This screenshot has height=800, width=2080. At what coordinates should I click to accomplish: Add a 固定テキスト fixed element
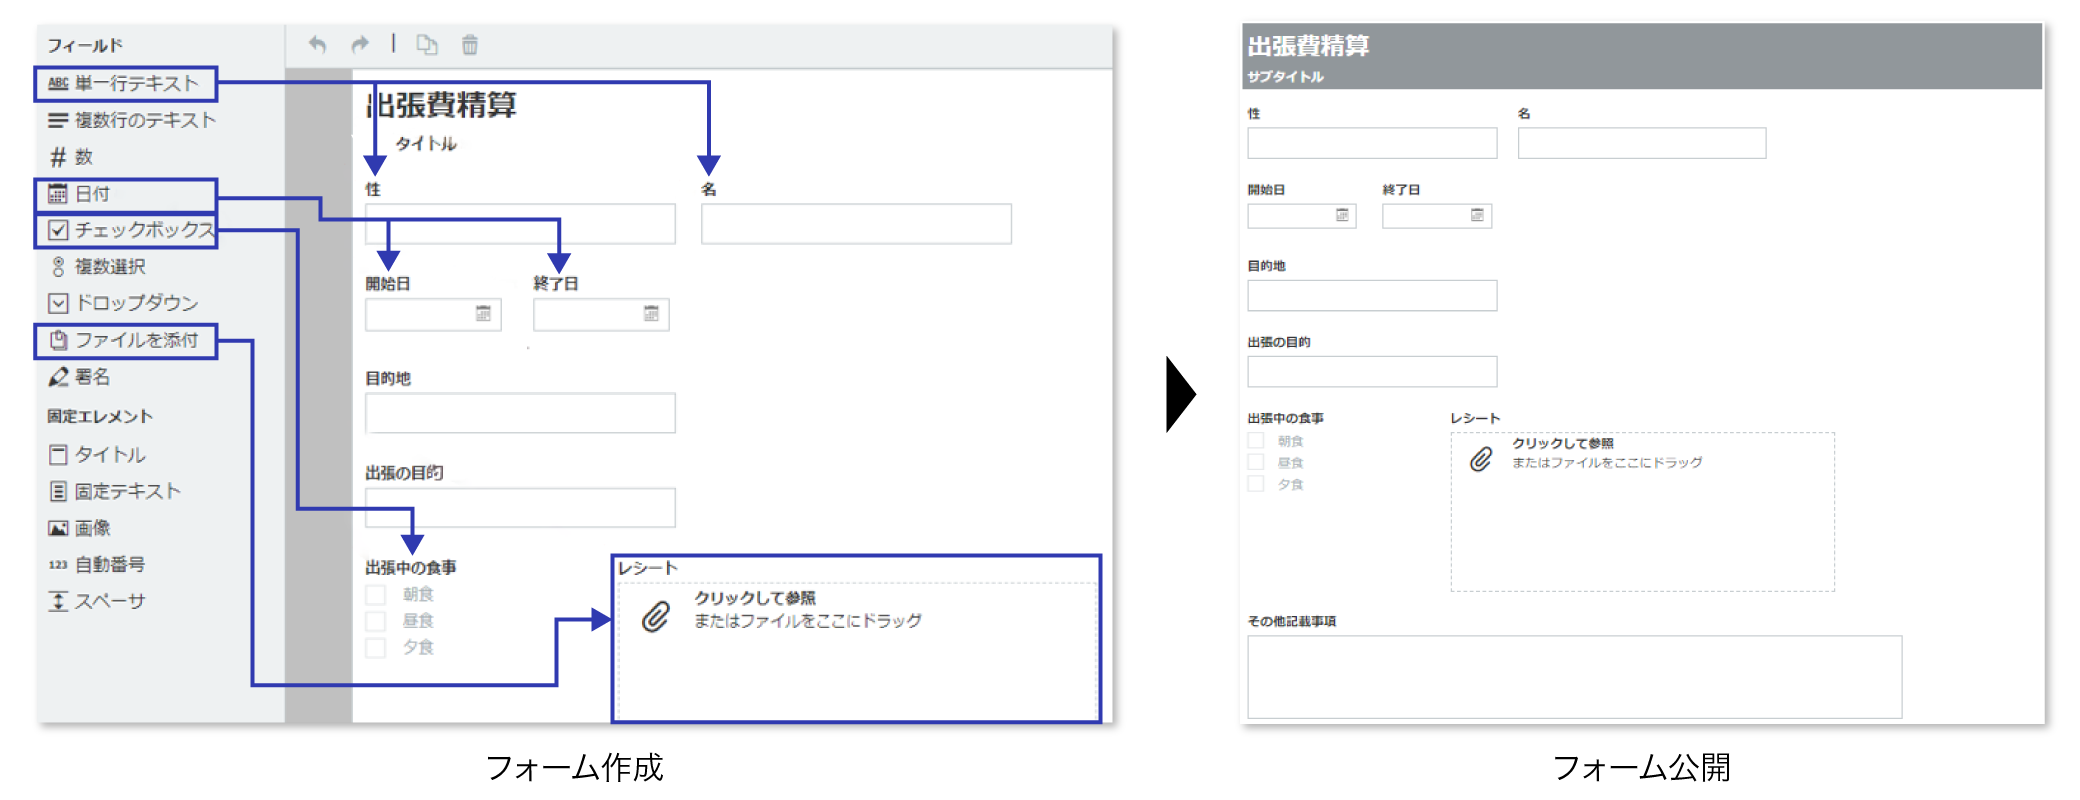click(115, 491)
